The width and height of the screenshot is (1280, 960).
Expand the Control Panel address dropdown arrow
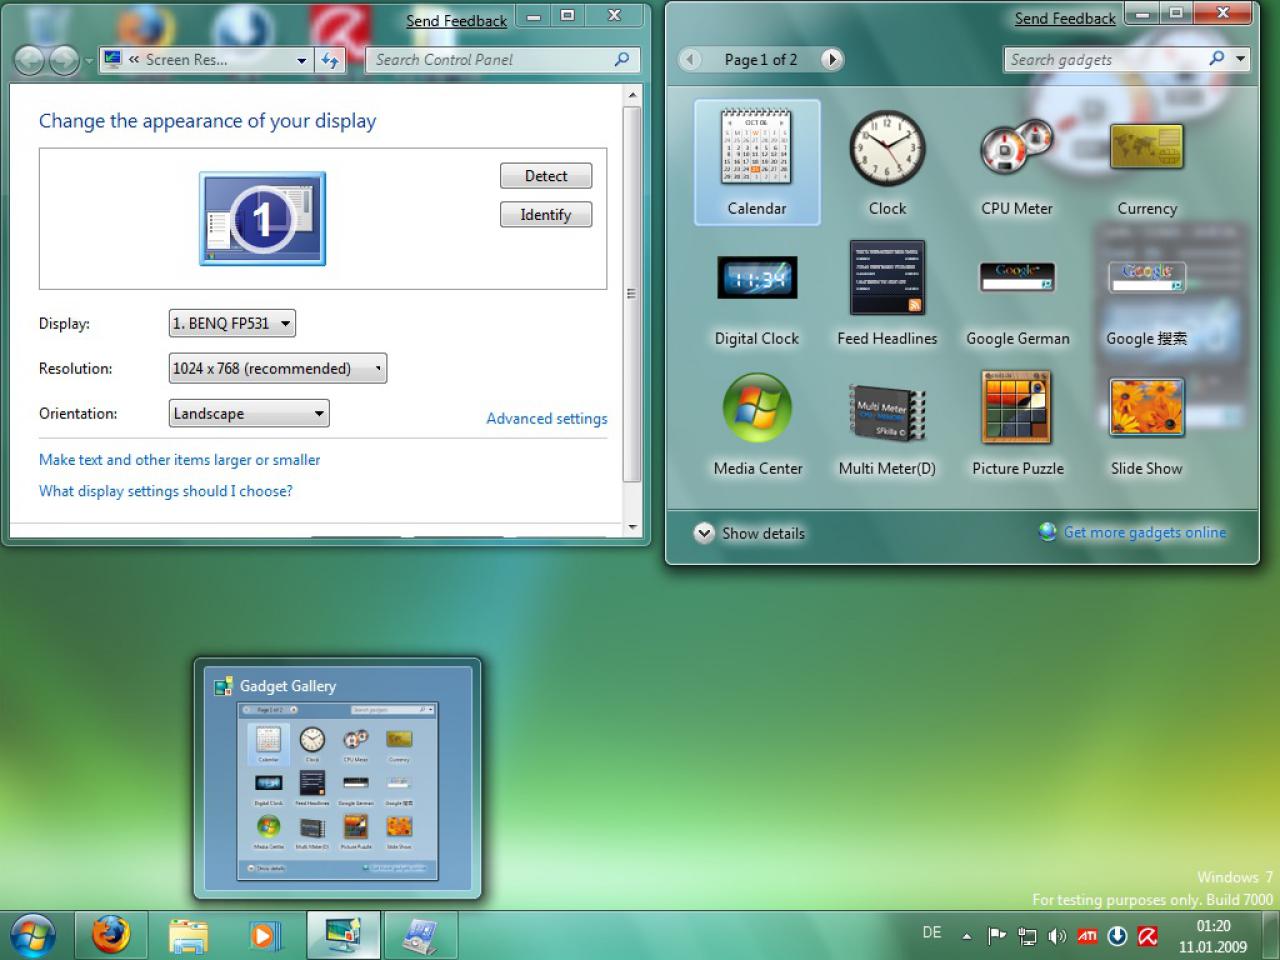[x=302, y=60]
